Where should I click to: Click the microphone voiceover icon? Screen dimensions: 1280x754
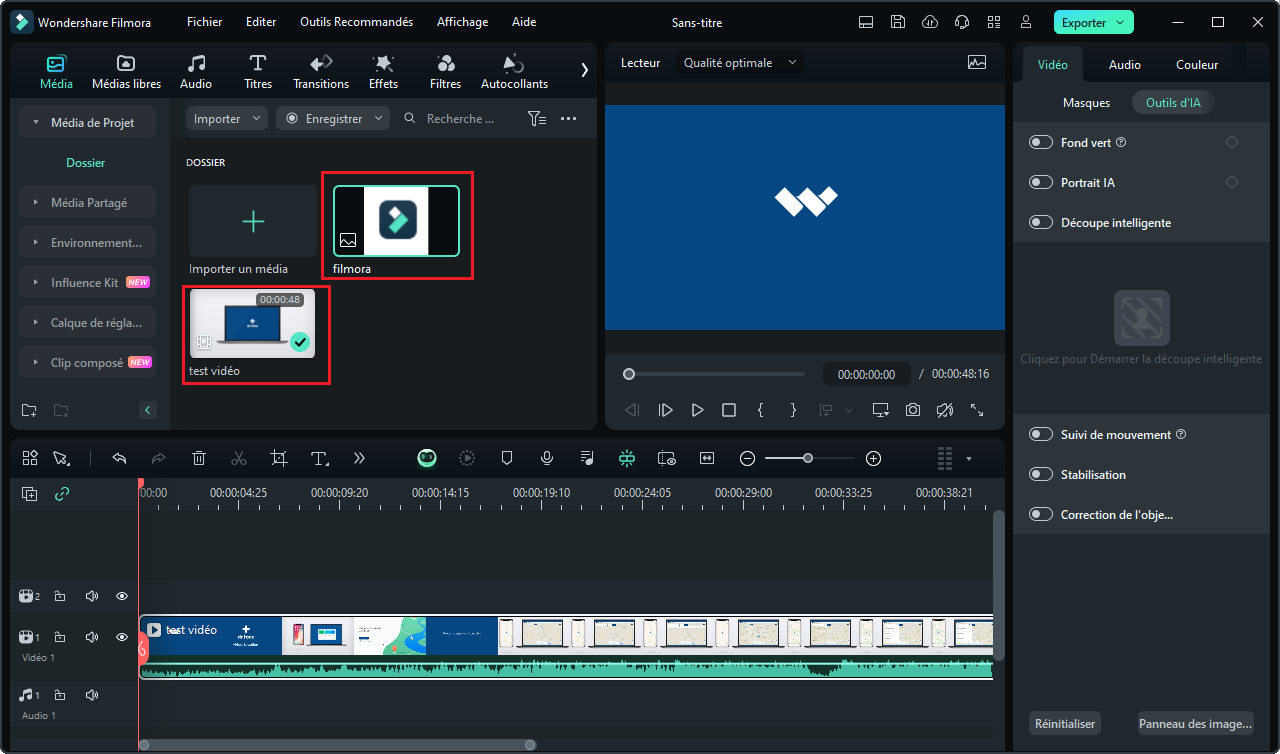(x=547, y=458)
